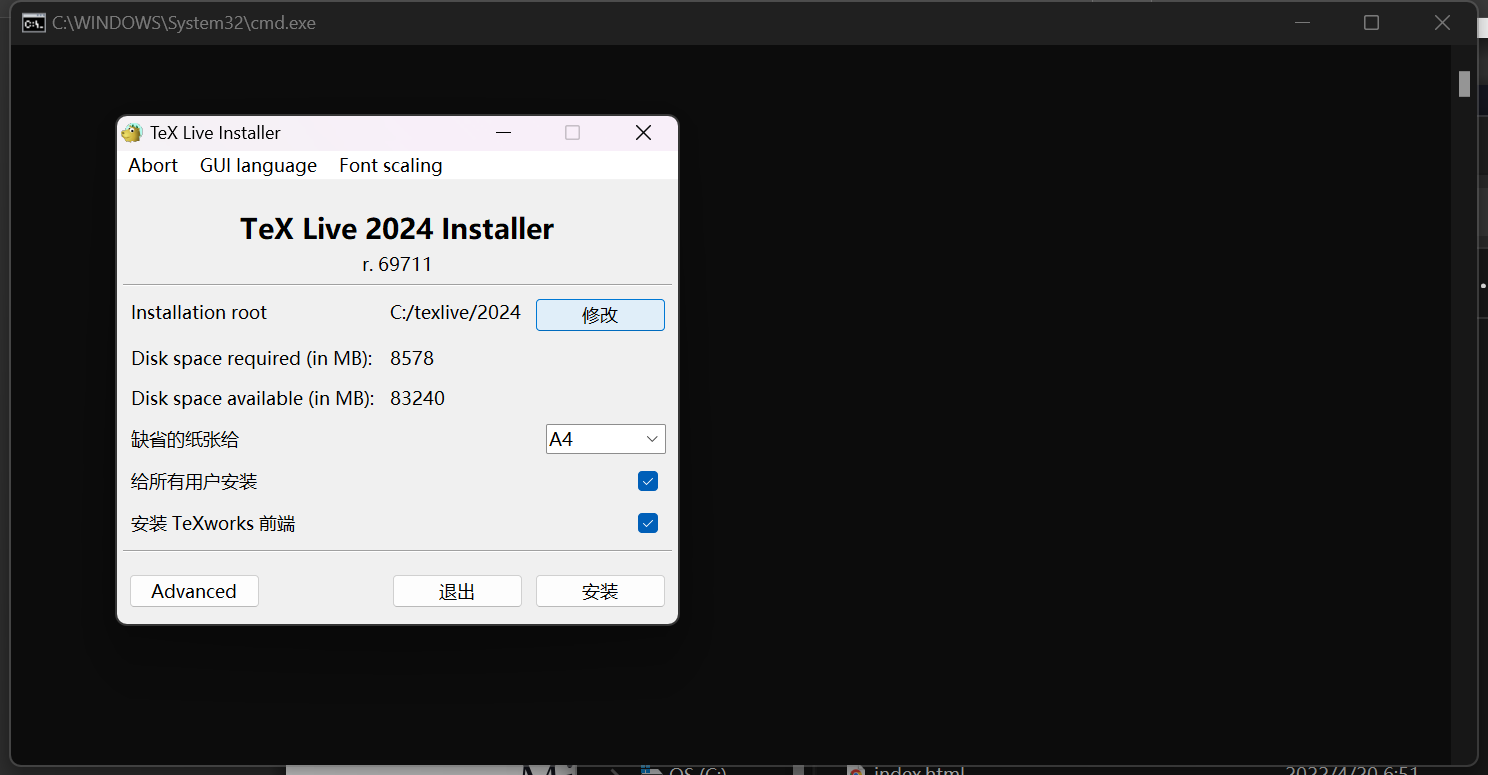1488x775 pixels.
Task: Open the Abort menu
Action: pos(153,166)
